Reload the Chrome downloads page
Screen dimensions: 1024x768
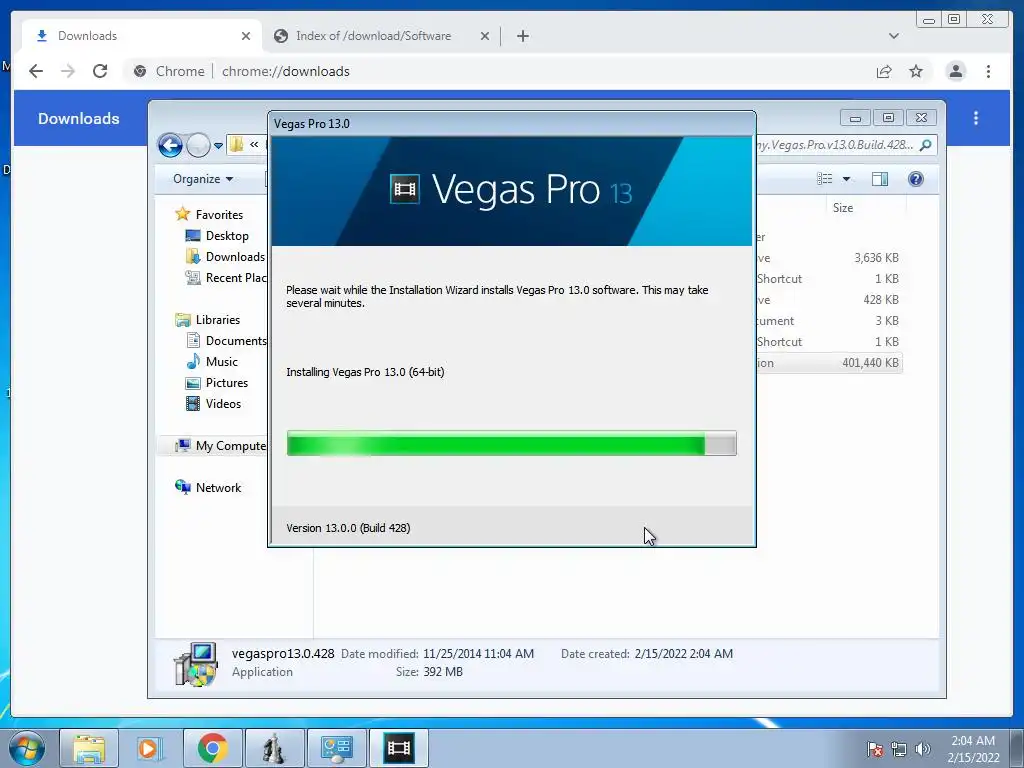click(x=100, y=71)
